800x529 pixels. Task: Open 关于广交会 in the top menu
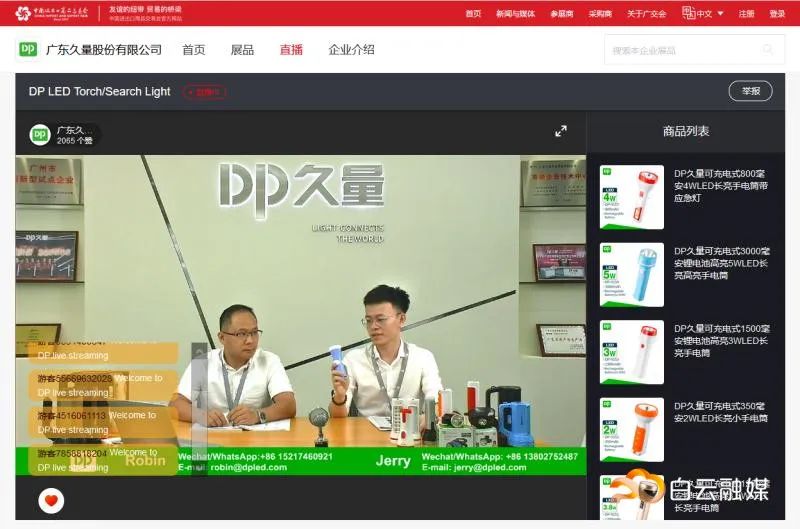click(646, 14)
